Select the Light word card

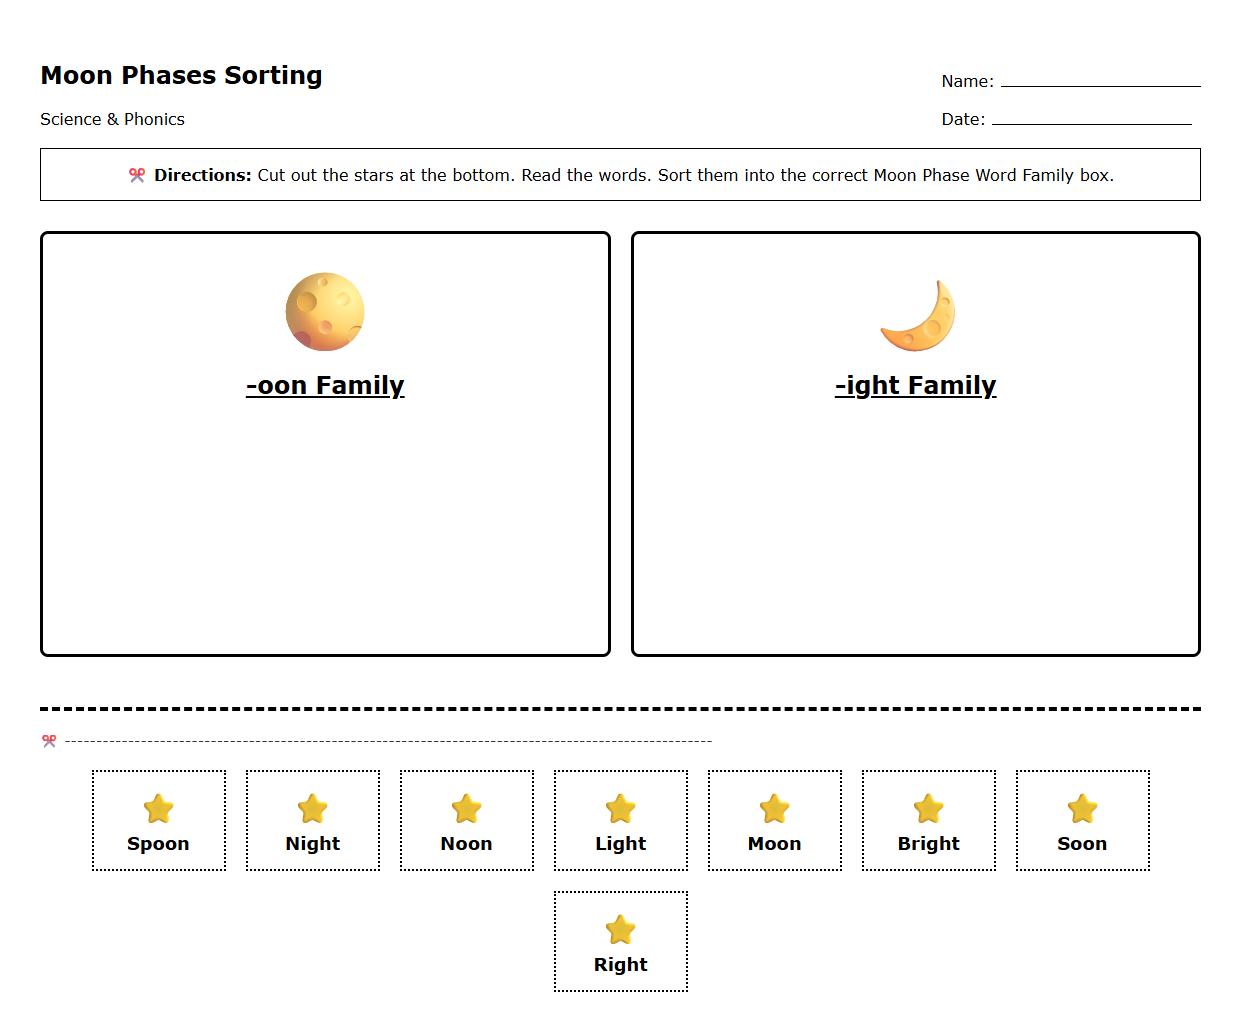click(620, 820)
